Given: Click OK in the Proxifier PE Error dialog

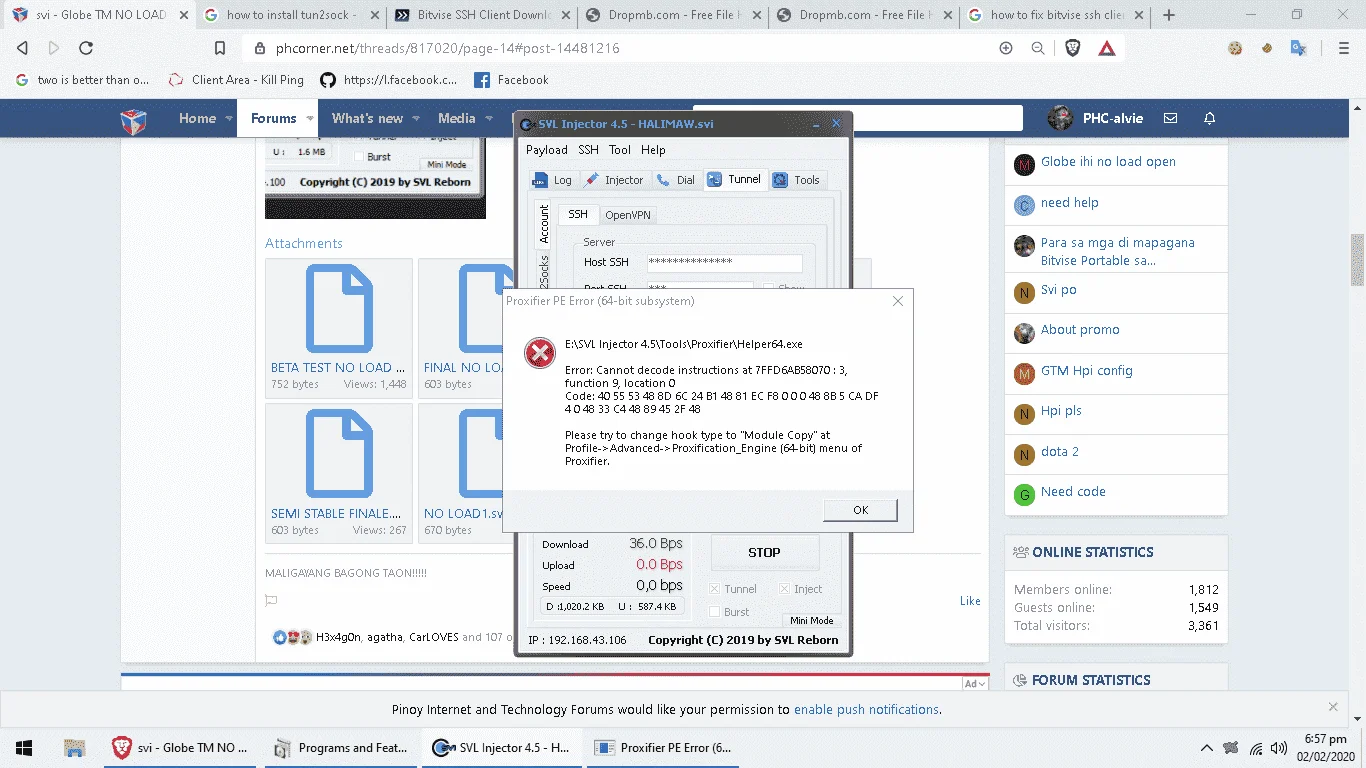Looking at the screenshot, I should [860, 510].
